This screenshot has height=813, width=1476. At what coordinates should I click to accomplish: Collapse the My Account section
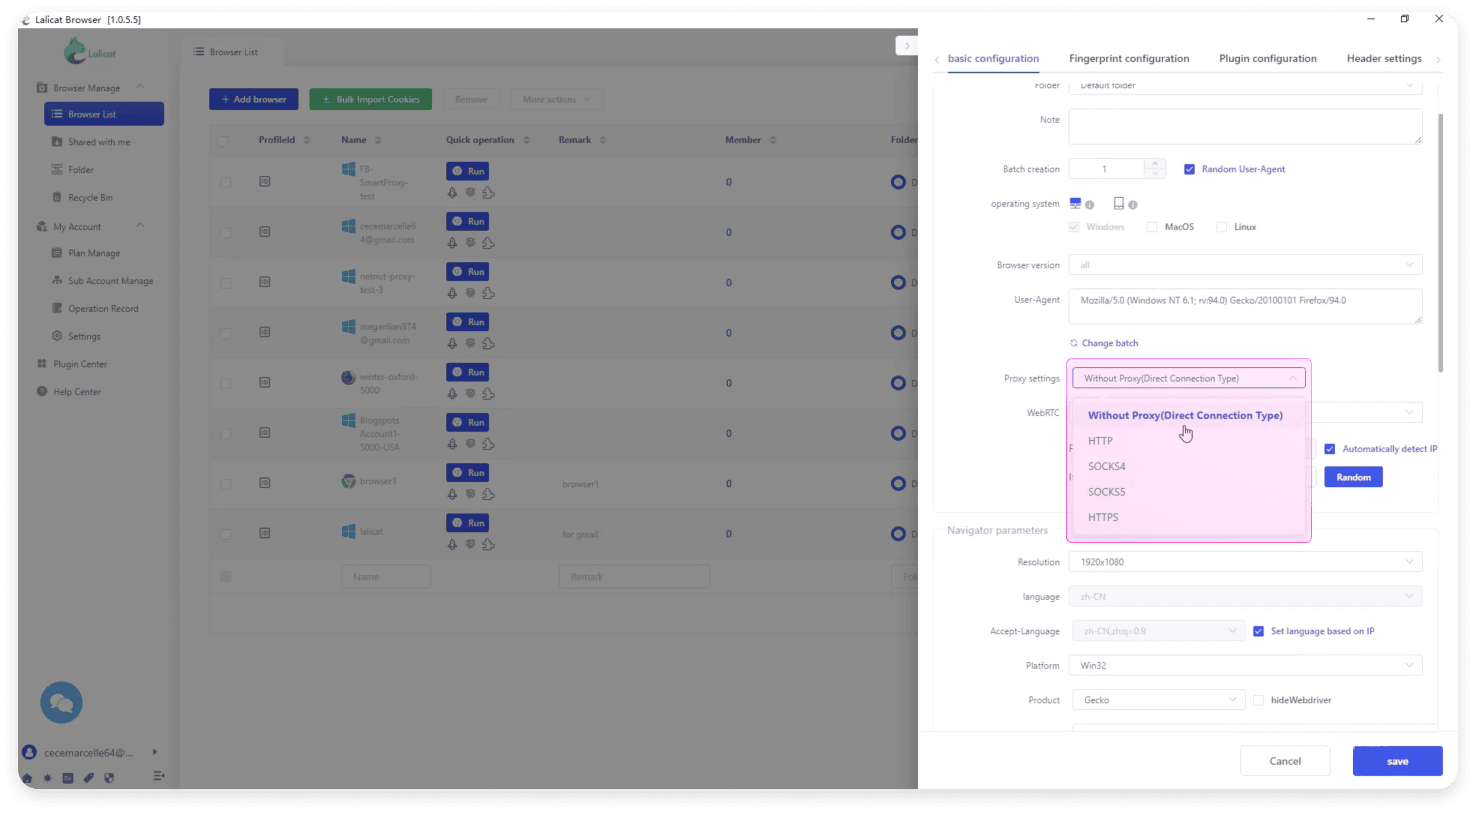(x=140, y=226)
